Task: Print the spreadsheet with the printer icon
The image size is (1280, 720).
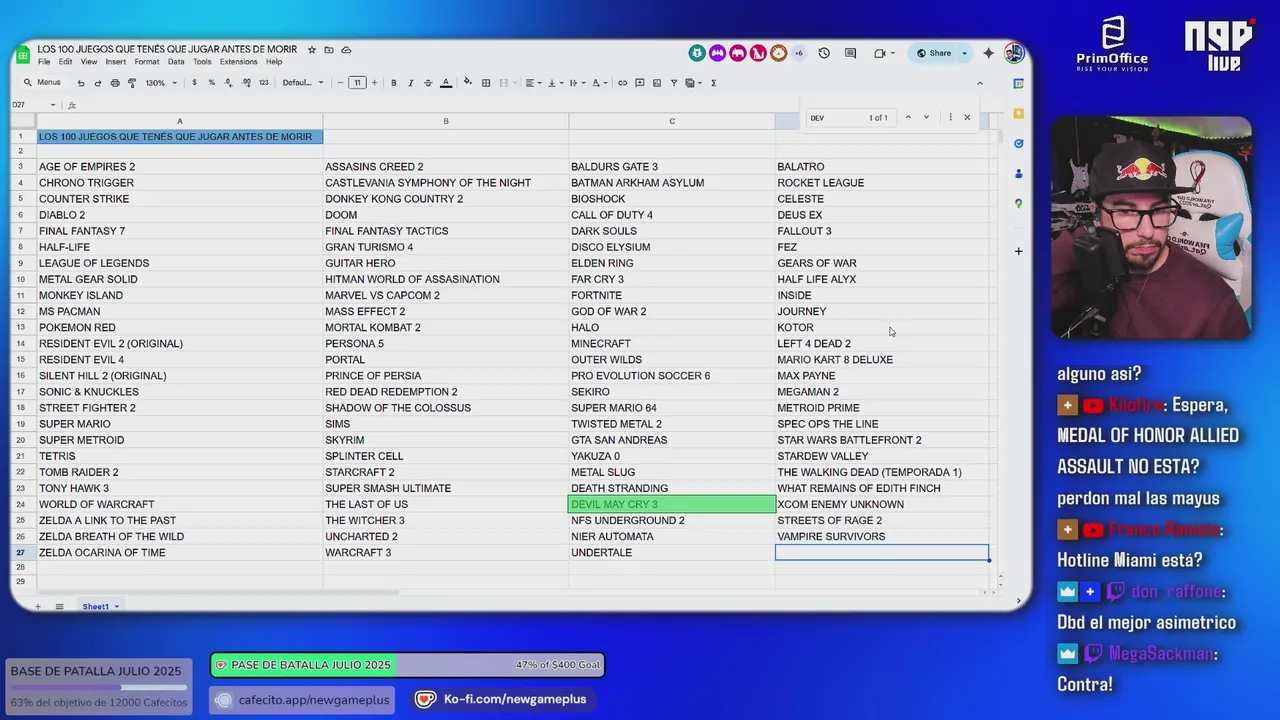Action: 115,83
